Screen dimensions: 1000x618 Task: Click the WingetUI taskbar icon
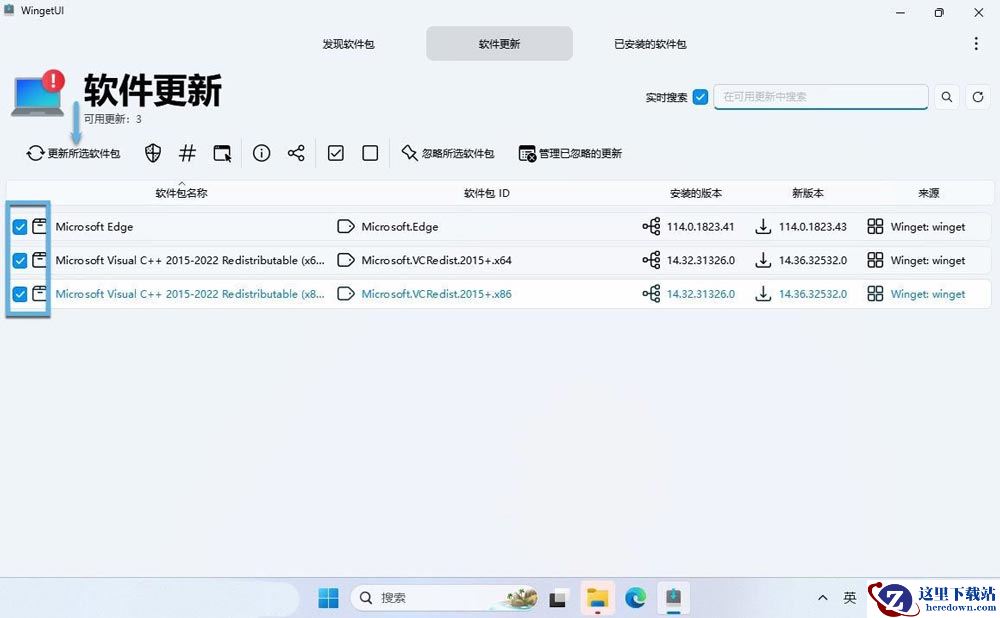[x=673, y=598]
